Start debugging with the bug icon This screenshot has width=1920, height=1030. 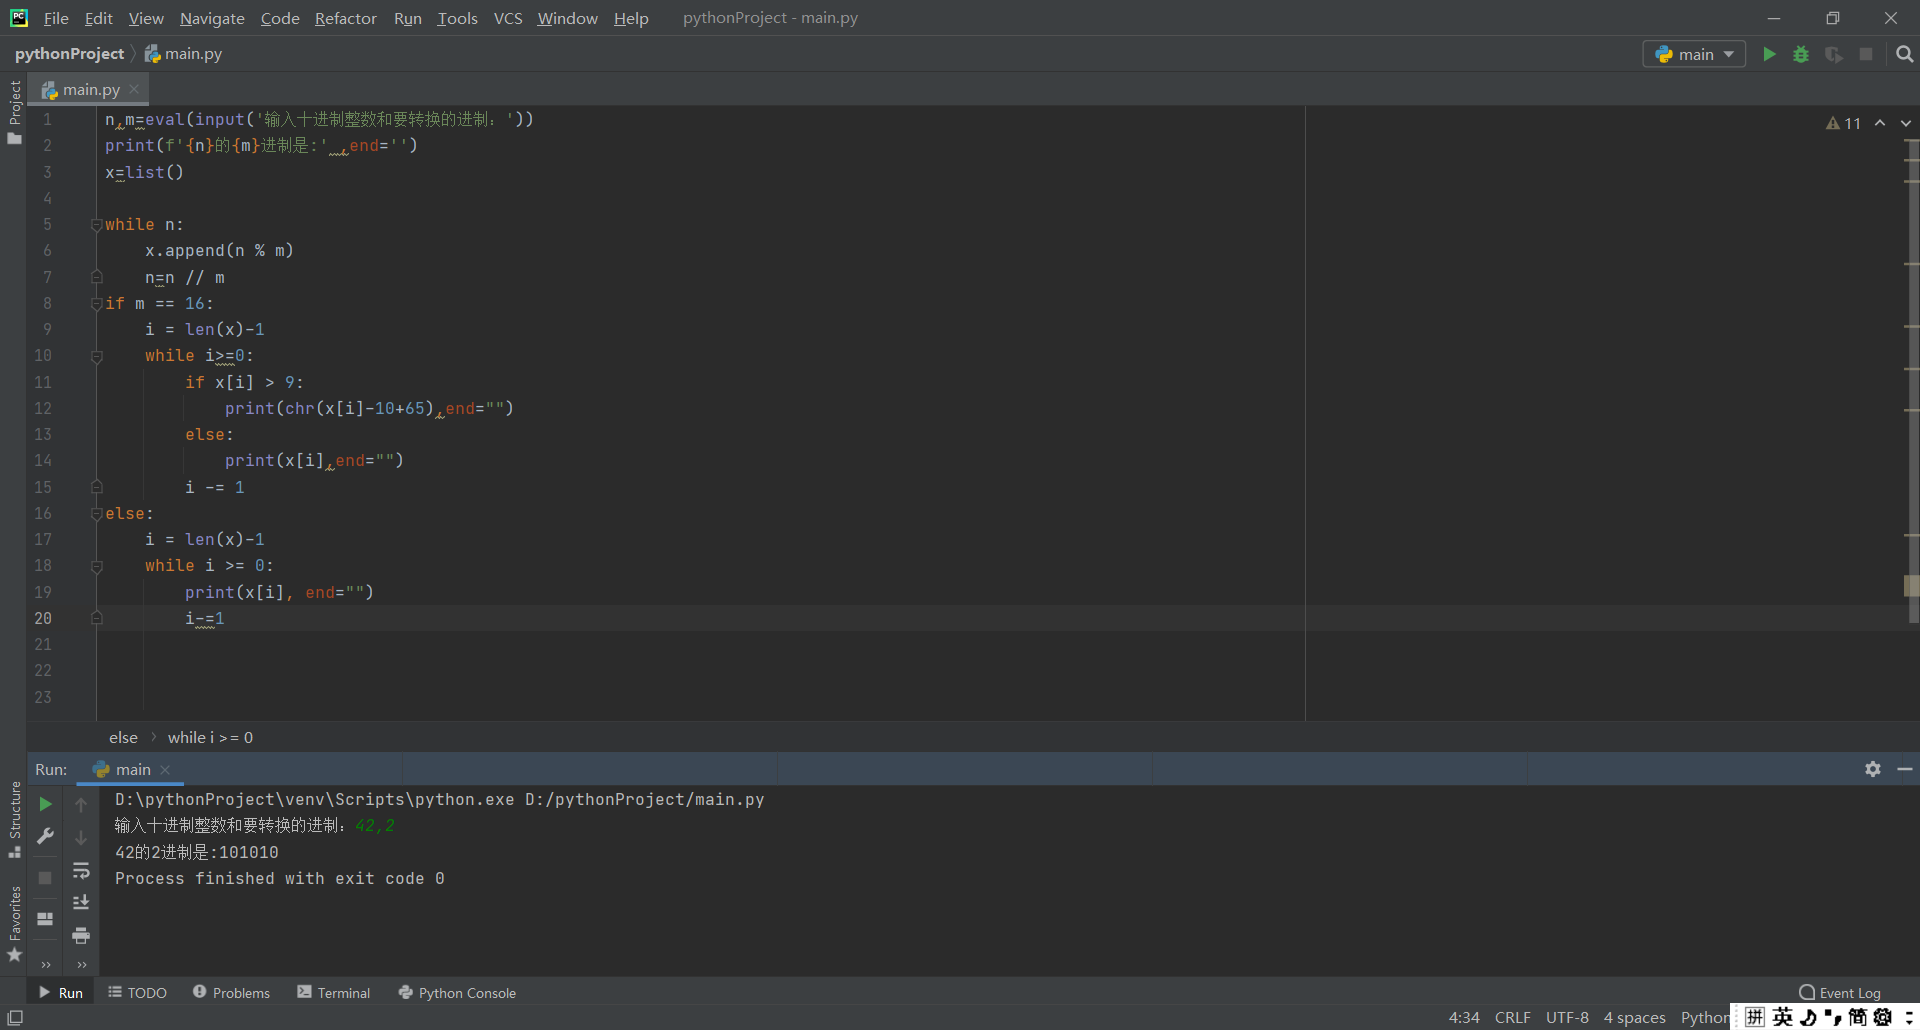click(1801, 54)
